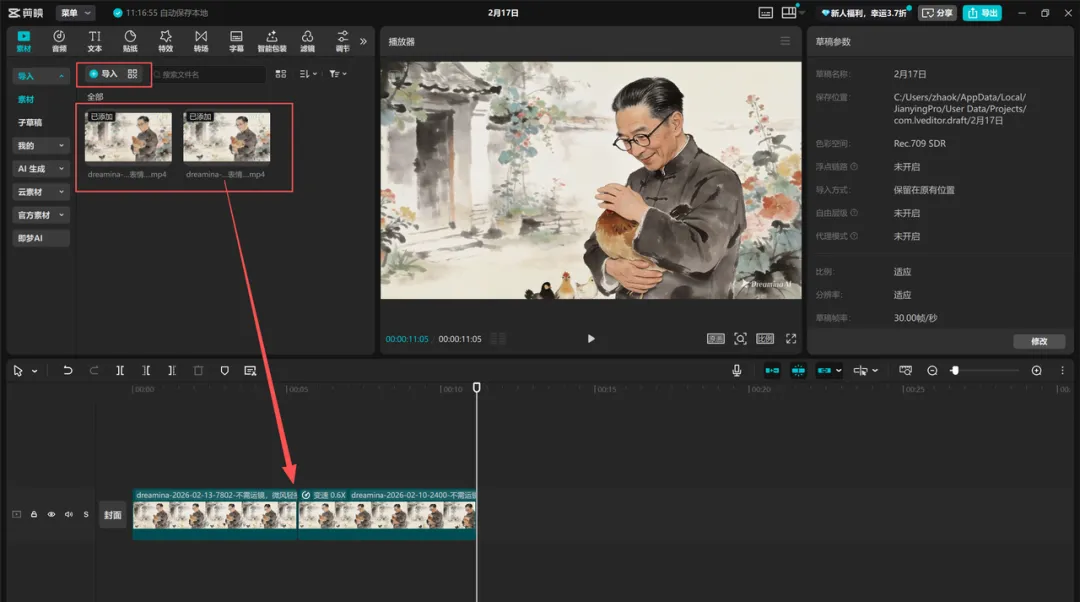Zoom out the timeline
The height and width of the screenshot is (602, 1080).
coord(932,371)
